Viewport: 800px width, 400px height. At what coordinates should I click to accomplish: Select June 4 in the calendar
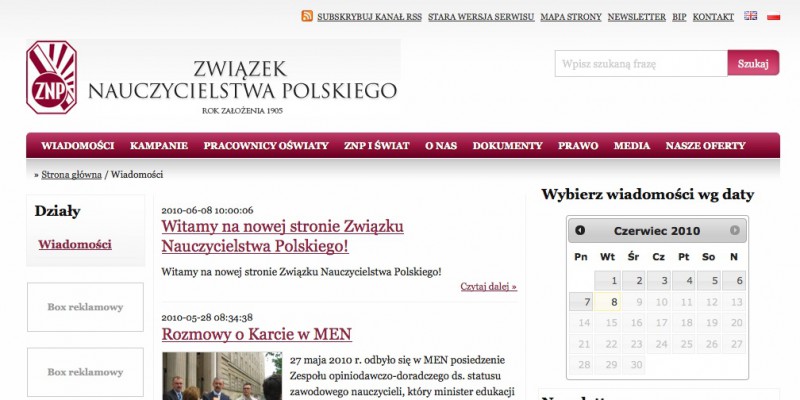[684, 280]
